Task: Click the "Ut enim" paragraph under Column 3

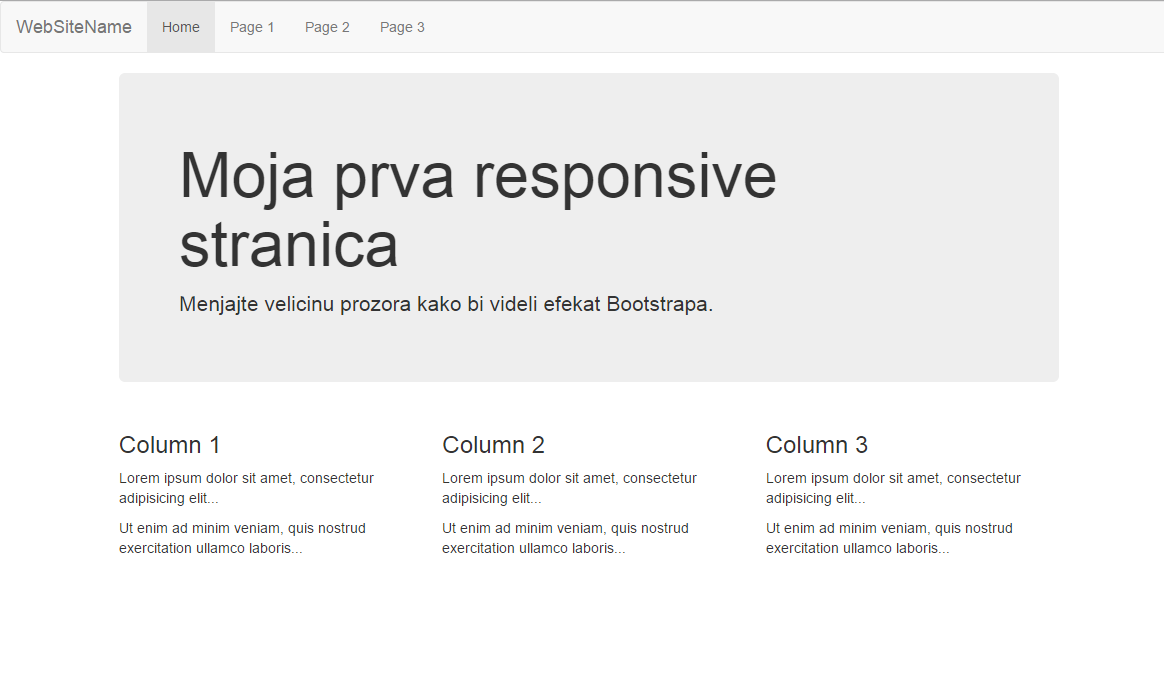Action: (x=889, y=538)
